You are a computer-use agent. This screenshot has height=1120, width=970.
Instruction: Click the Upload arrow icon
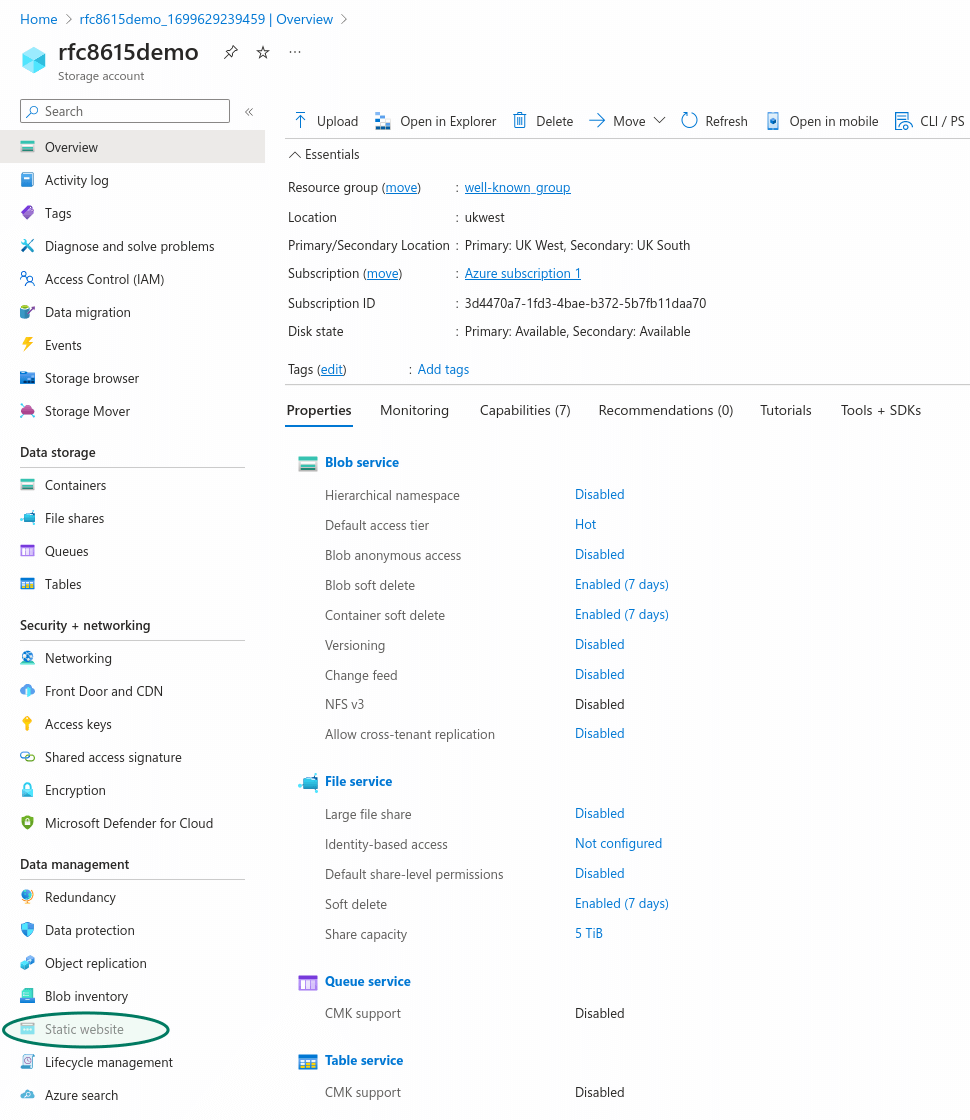301,121
